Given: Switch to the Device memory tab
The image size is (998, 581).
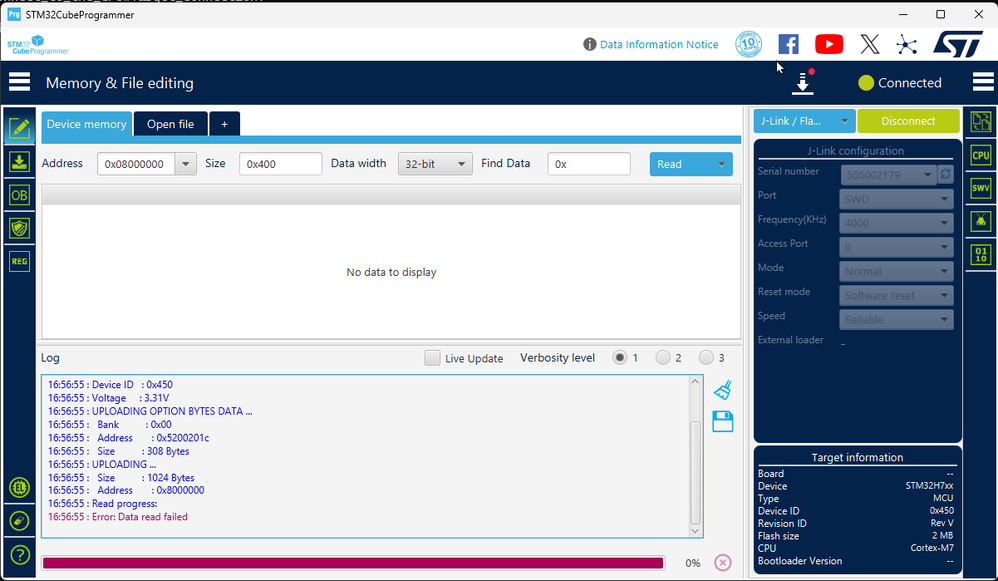Looking at the screenshot, I should coord(87,124).
